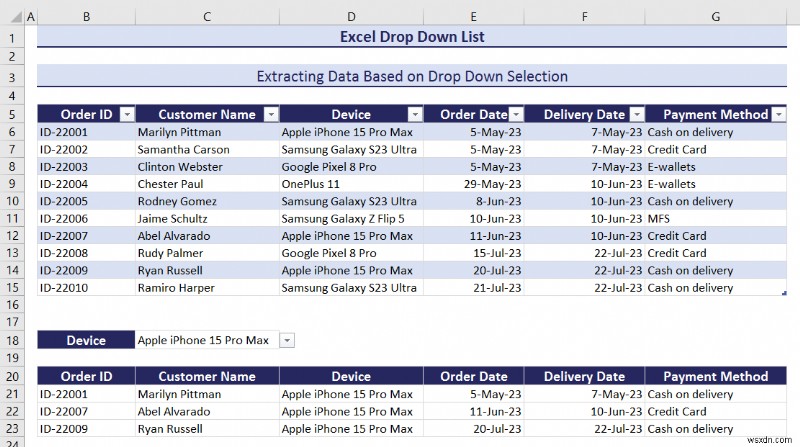Select column F header

(x=585, y=17)
